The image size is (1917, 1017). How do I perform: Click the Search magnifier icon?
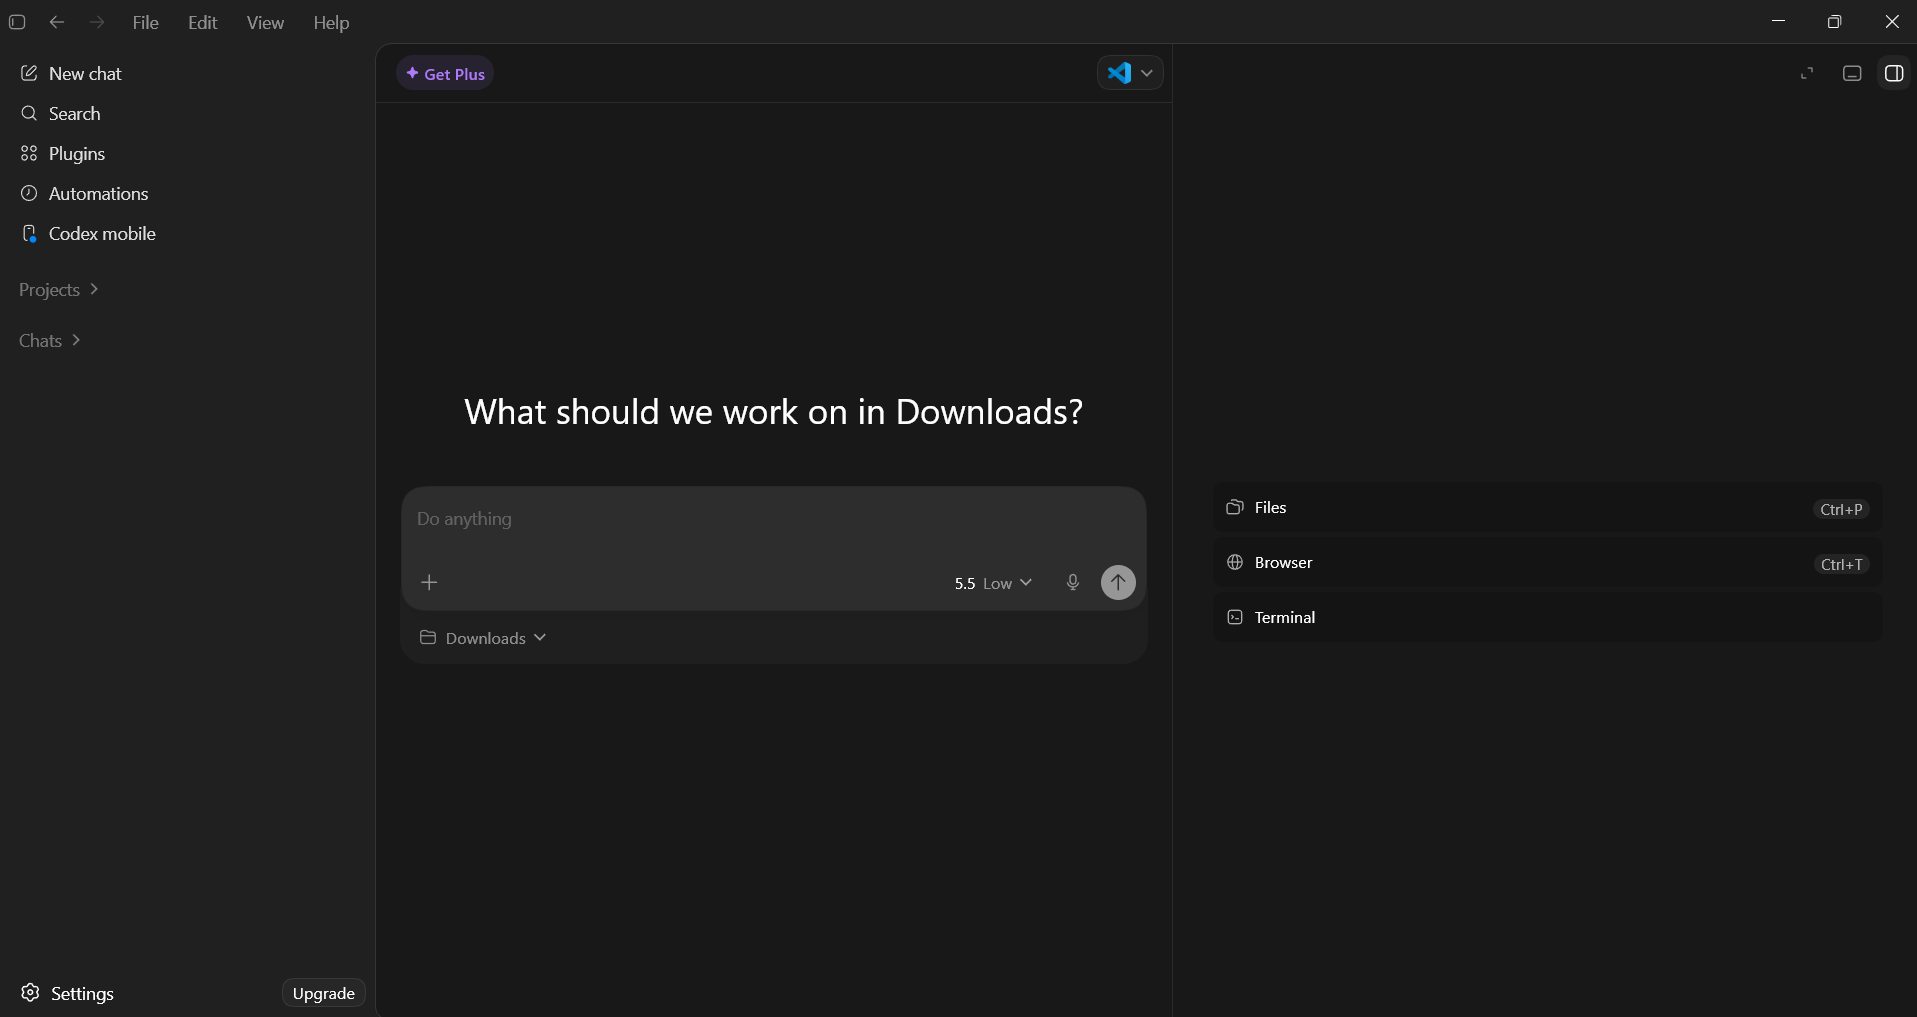click(29, 113)
